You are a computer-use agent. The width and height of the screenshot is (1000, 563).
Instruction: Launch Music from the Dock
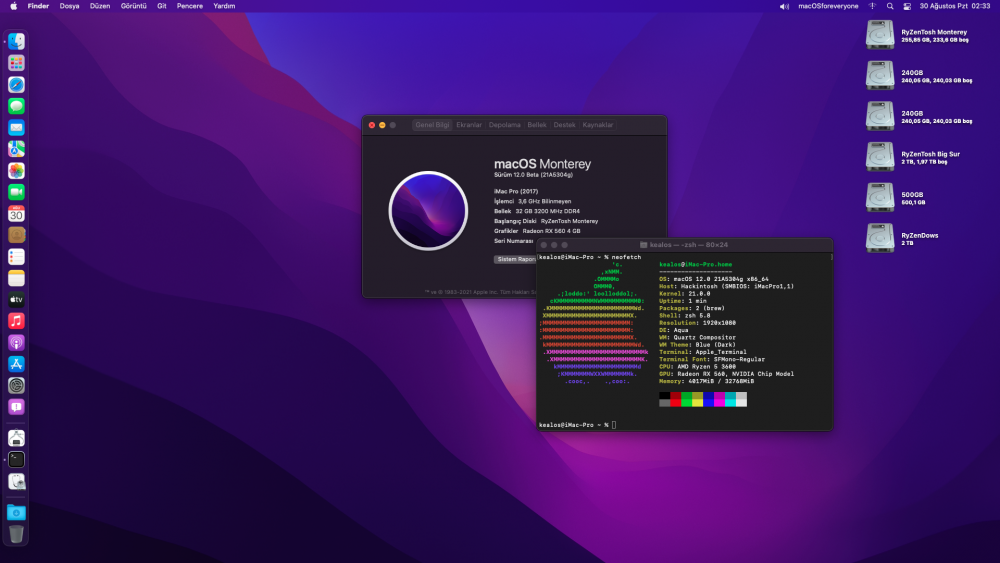pos(17,321)
